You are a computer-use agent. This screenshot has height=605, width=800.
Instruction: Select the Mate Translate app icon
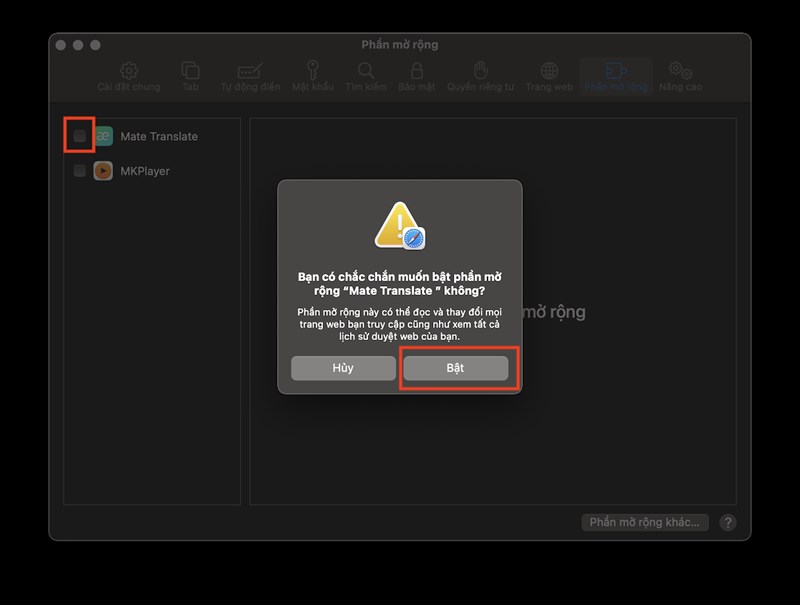click(104, 136)
